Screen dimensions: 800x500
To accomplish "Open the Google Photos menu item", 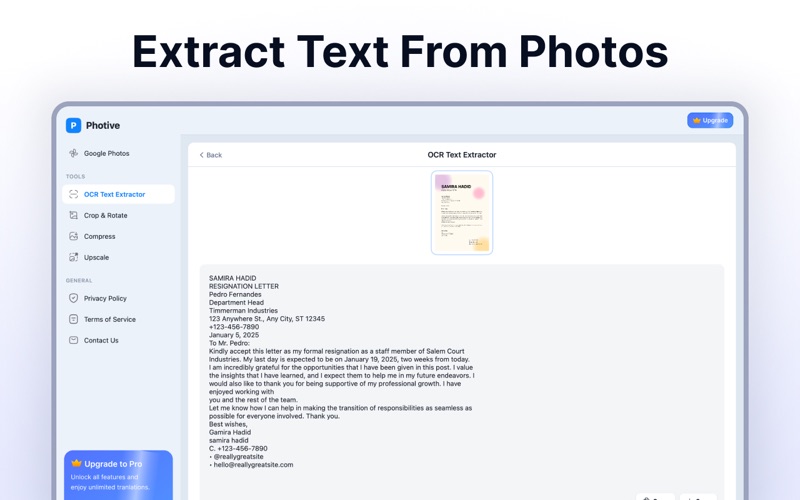I will (118, 153).
